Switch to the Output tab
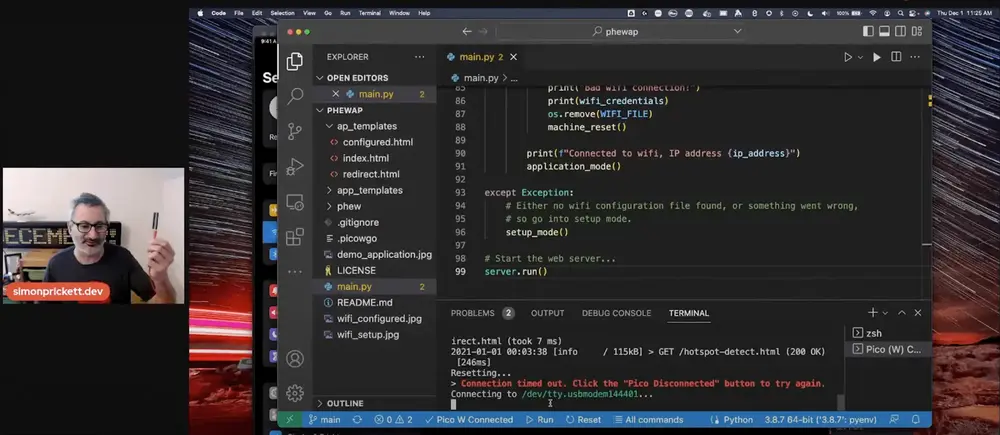The image size is (1000, 435). [547, 313]
